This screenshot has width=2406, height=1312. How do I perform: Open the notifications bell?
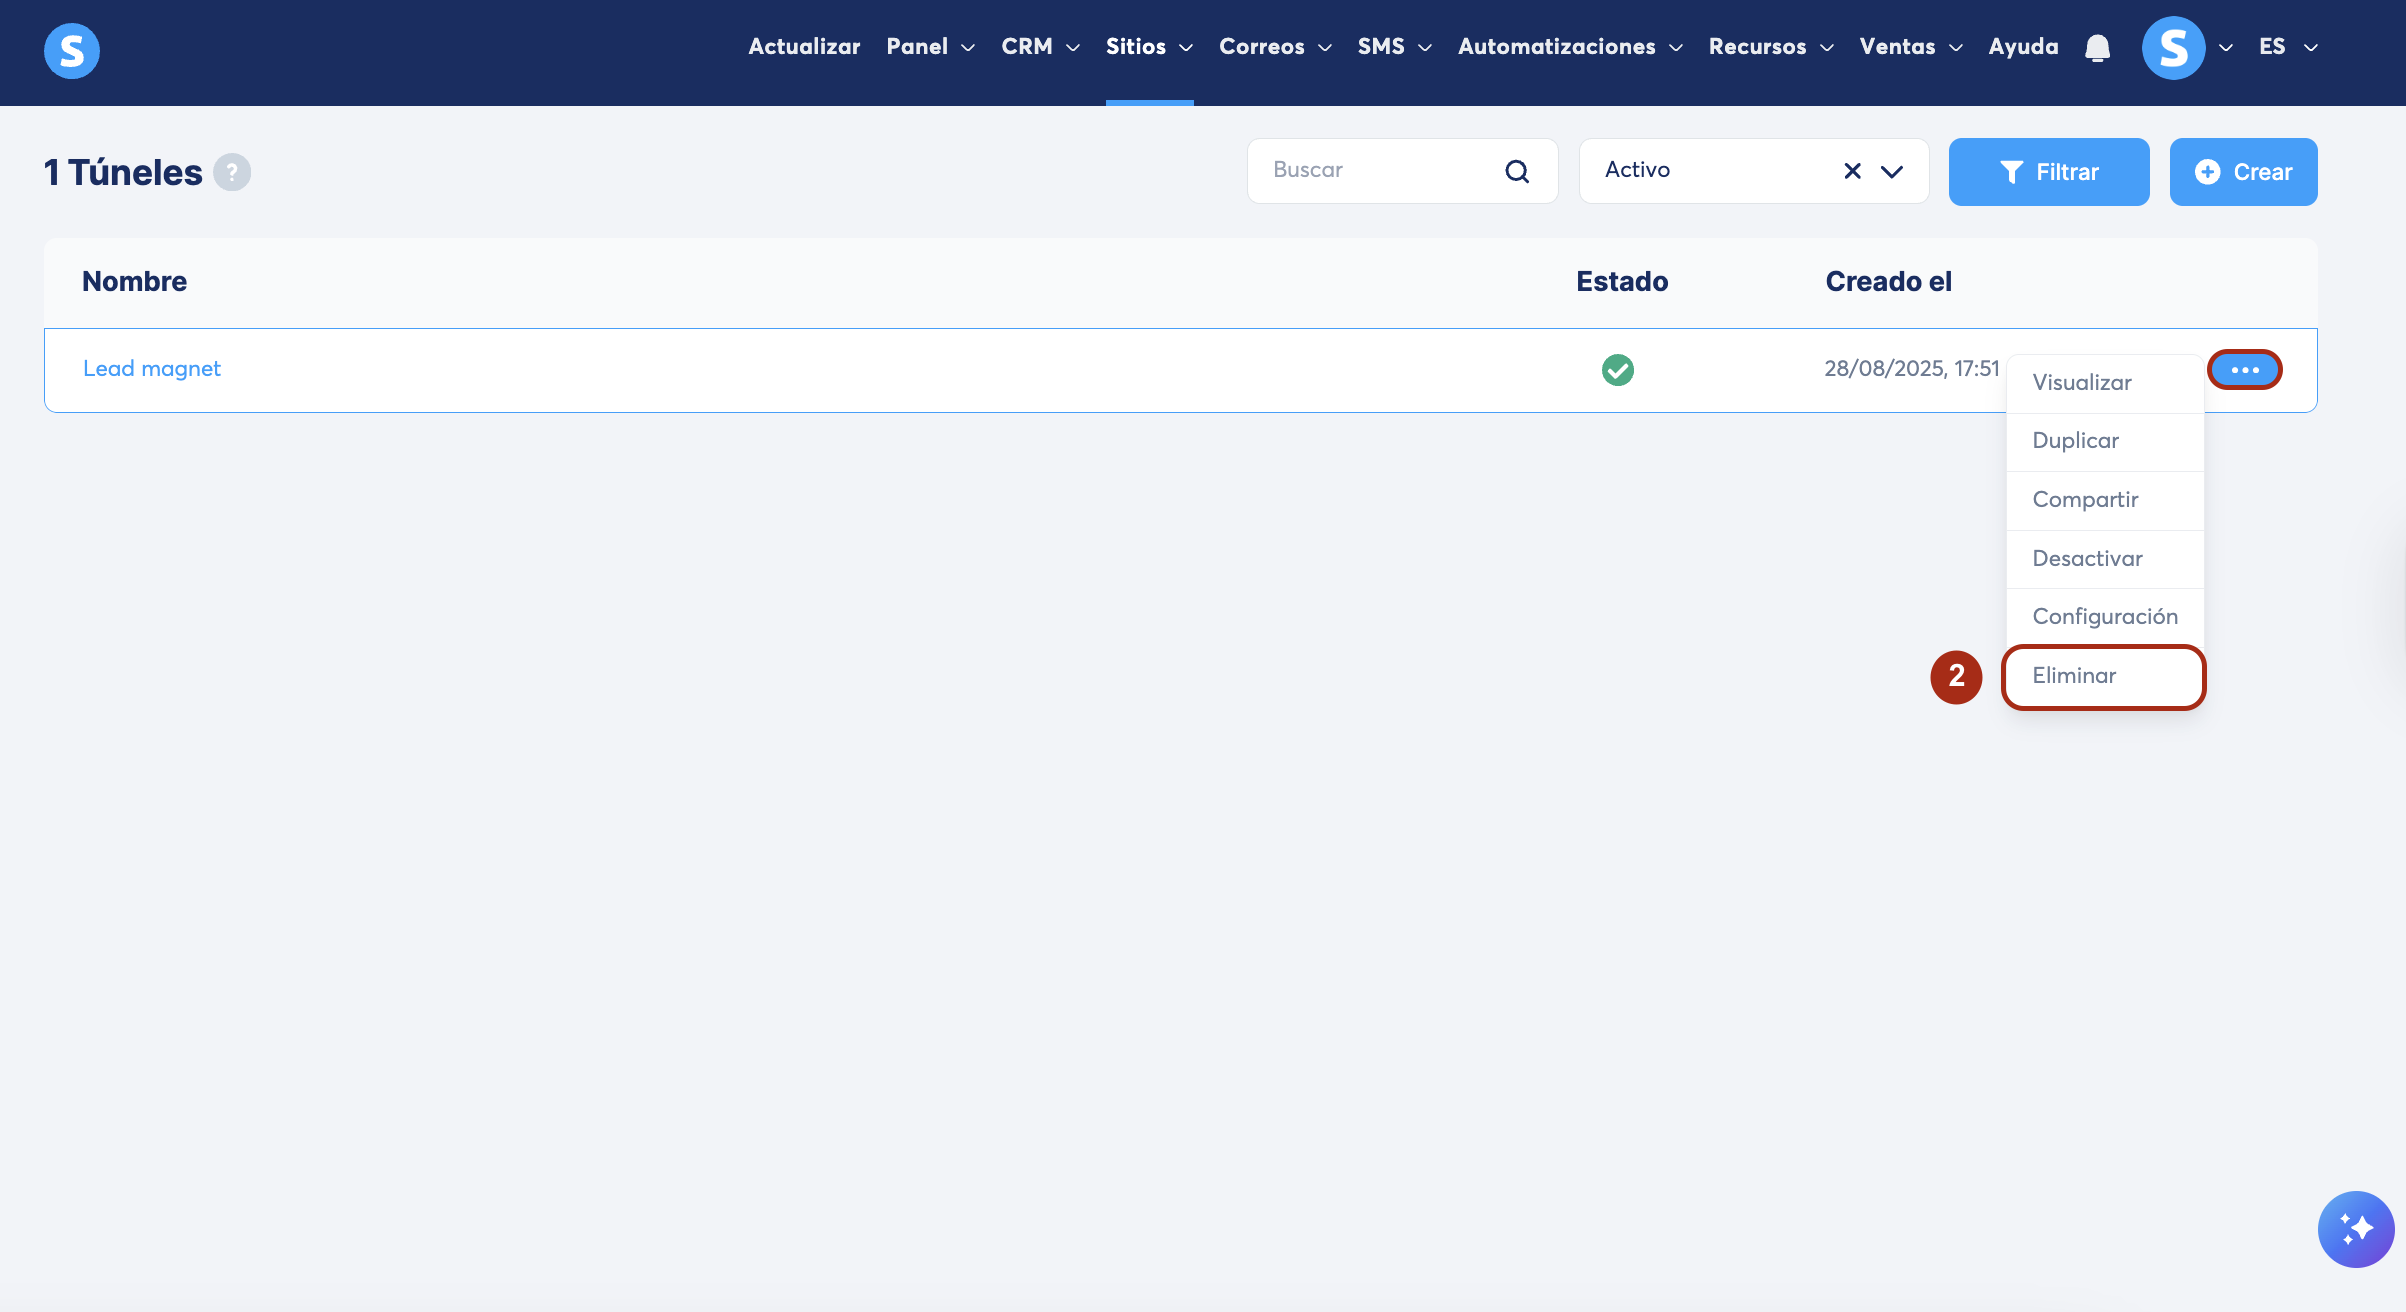(x=2097, y=48)
